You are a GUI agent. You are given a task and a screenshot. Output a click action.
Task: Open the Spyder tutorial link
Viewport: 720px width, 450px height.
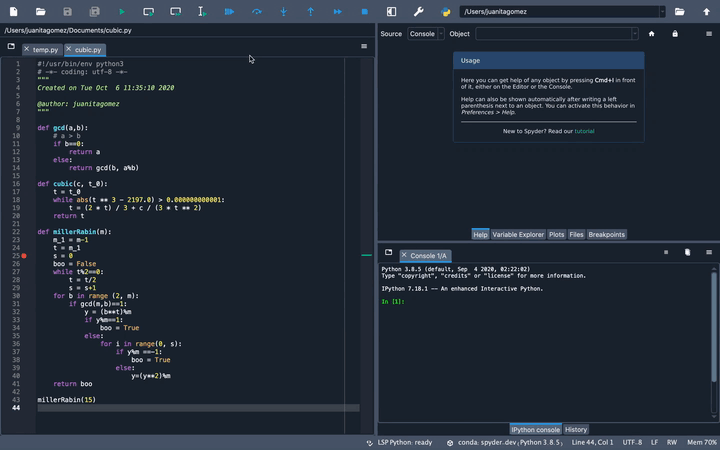coord(584,131)
